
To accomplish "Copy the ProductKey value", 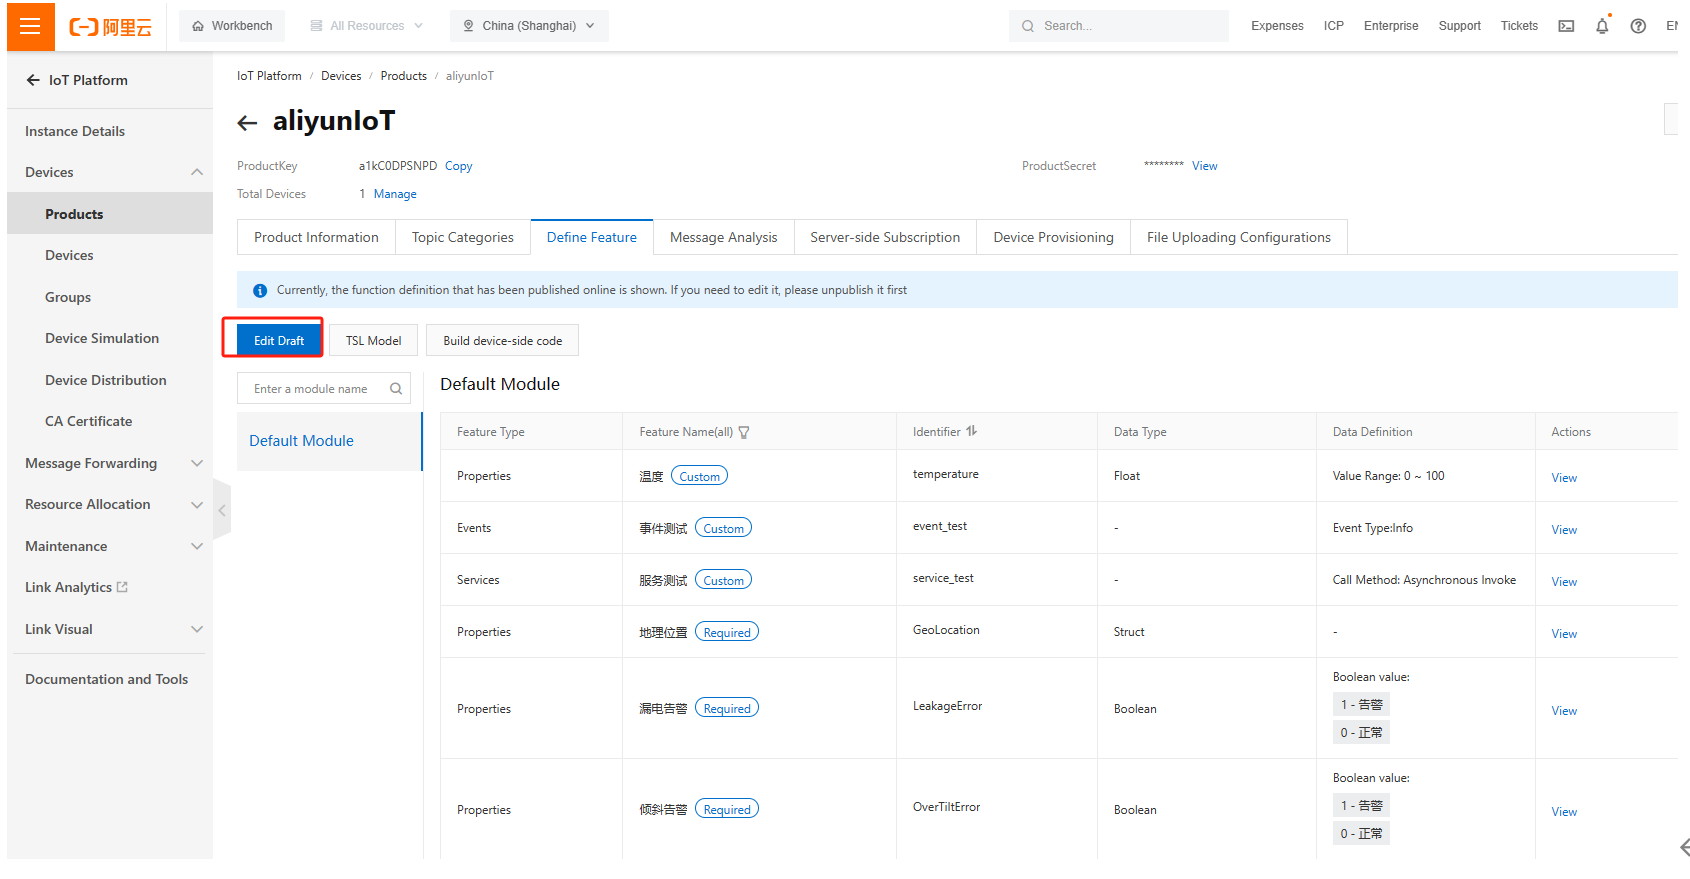I will coord(458,166).
